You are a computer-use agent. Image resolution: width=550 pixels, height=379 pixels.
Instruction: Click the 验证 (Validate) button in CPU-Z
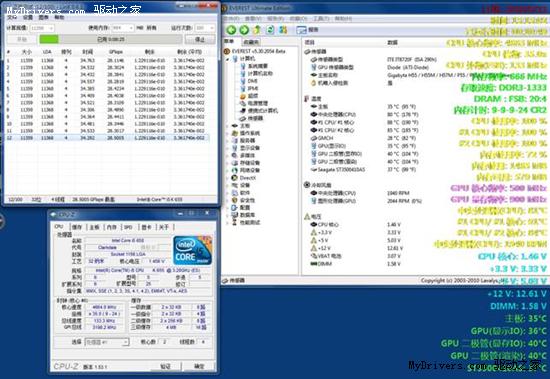(166, 366)
